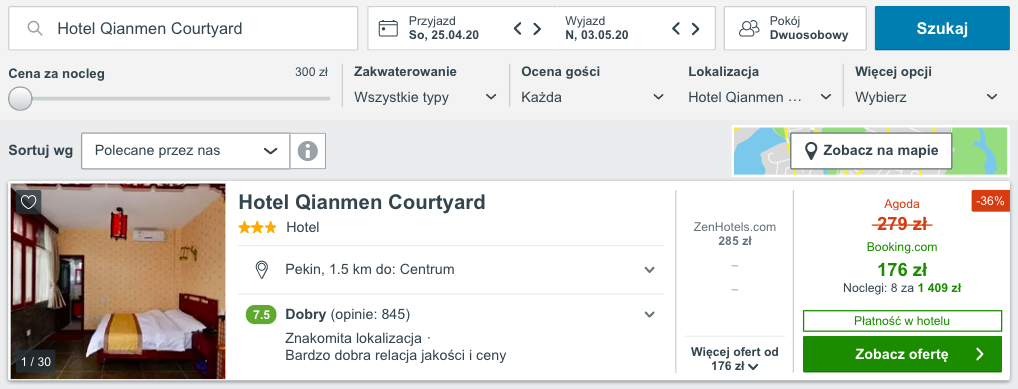
Task: Advance departure date with next arrow
Action: click(x=695, y=29)
